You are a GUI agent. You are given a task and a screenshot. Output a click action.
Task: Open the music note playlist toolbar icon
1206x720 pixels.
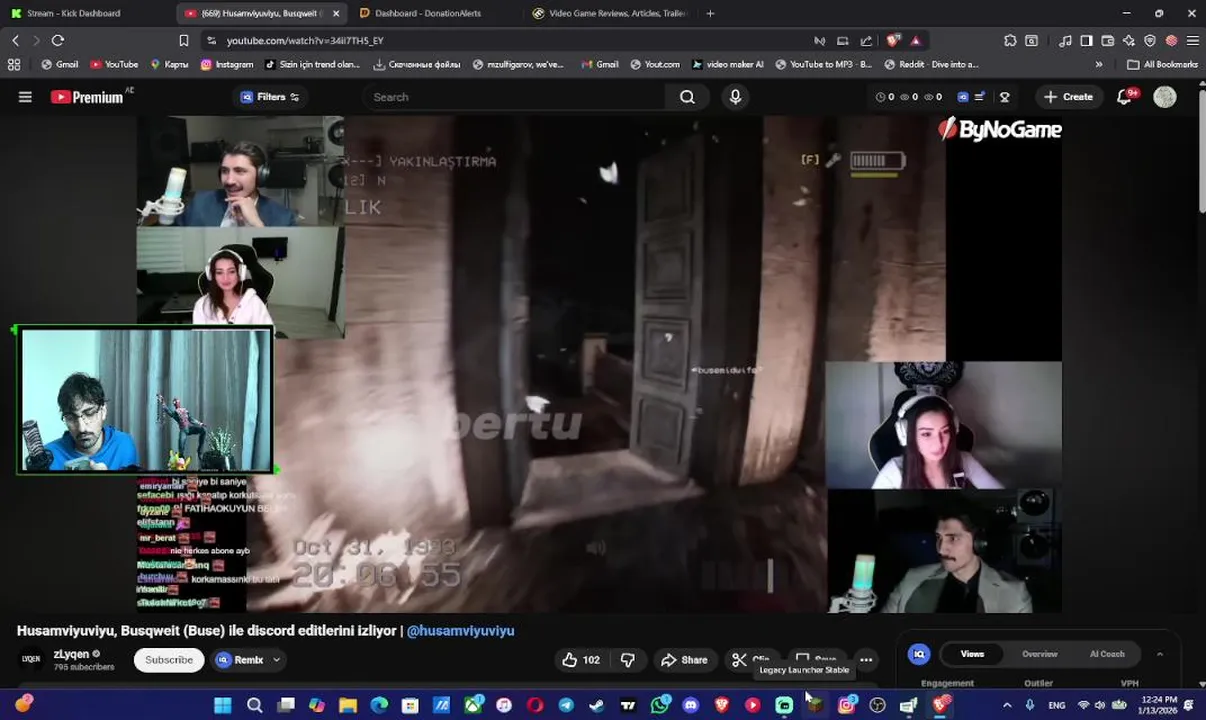(1065, 40)
